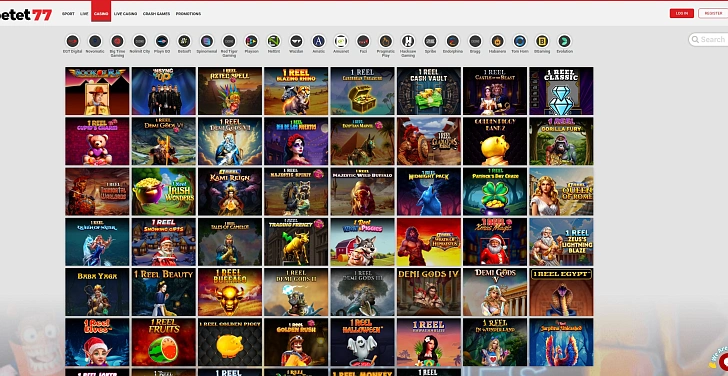Open 1 Reel Irish Wonders game
This screenshot has width=728, height=376.
point(163,191)
